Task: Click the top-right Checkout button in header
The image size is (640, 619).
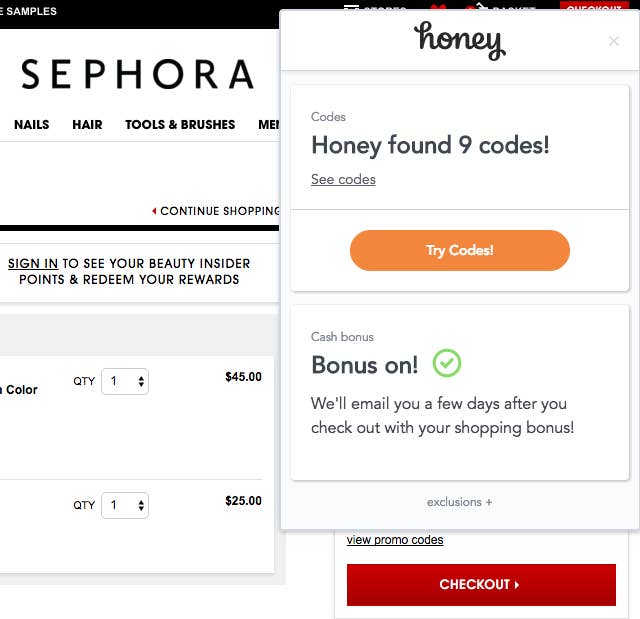Action: [x=594, y=8]
